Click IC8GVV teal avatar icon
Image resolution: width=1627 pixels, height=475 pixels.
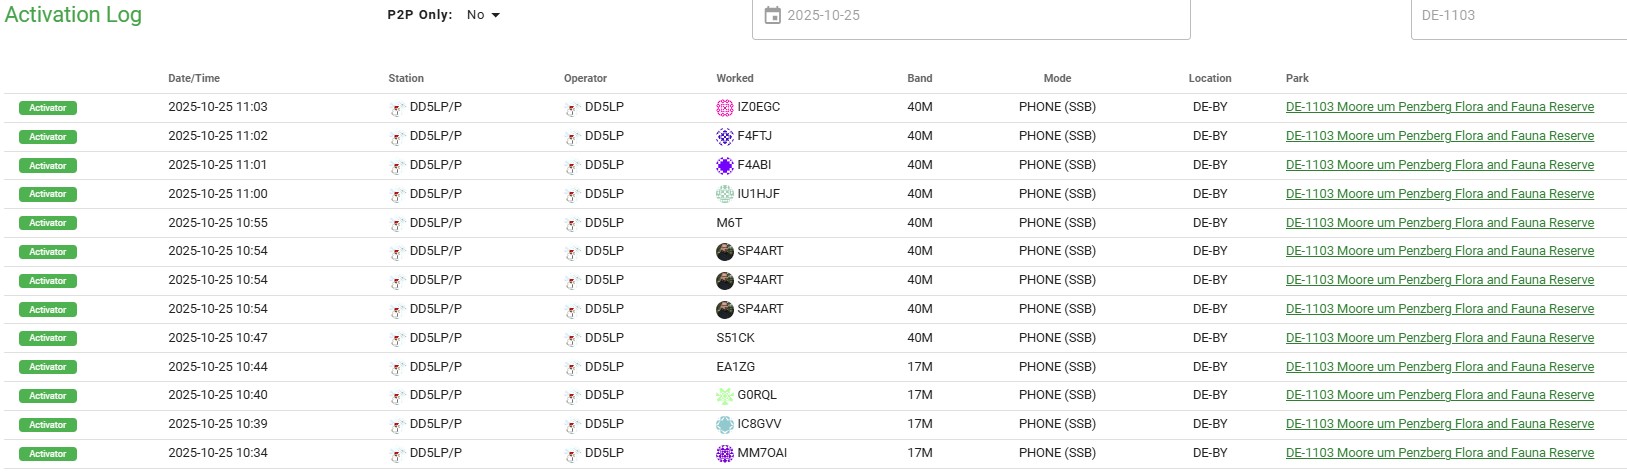pyautogui.click(x=725, y=424)
